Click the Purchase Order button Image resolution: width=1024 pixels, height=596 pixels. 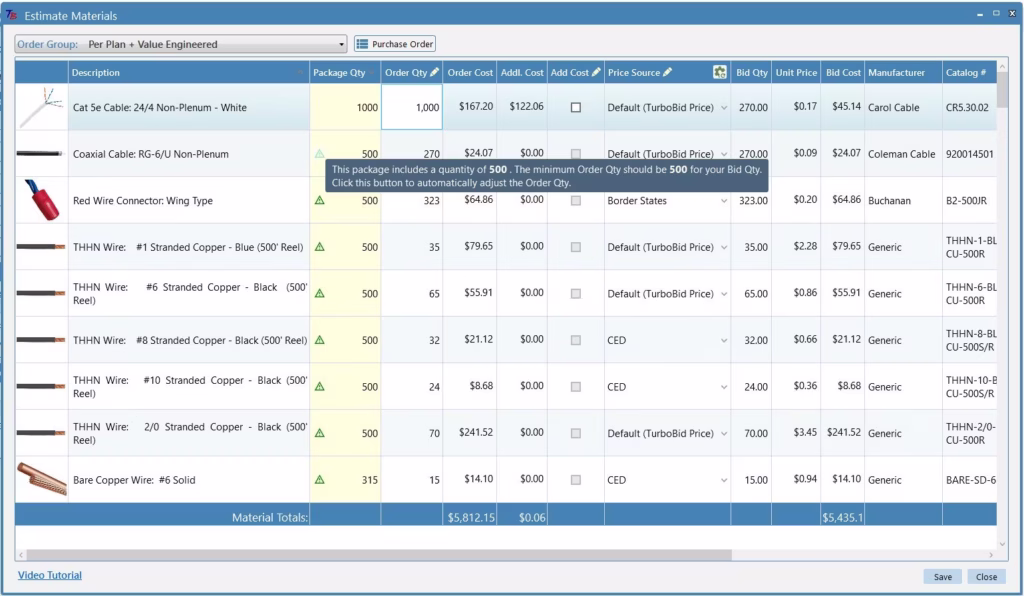point(395,44)
